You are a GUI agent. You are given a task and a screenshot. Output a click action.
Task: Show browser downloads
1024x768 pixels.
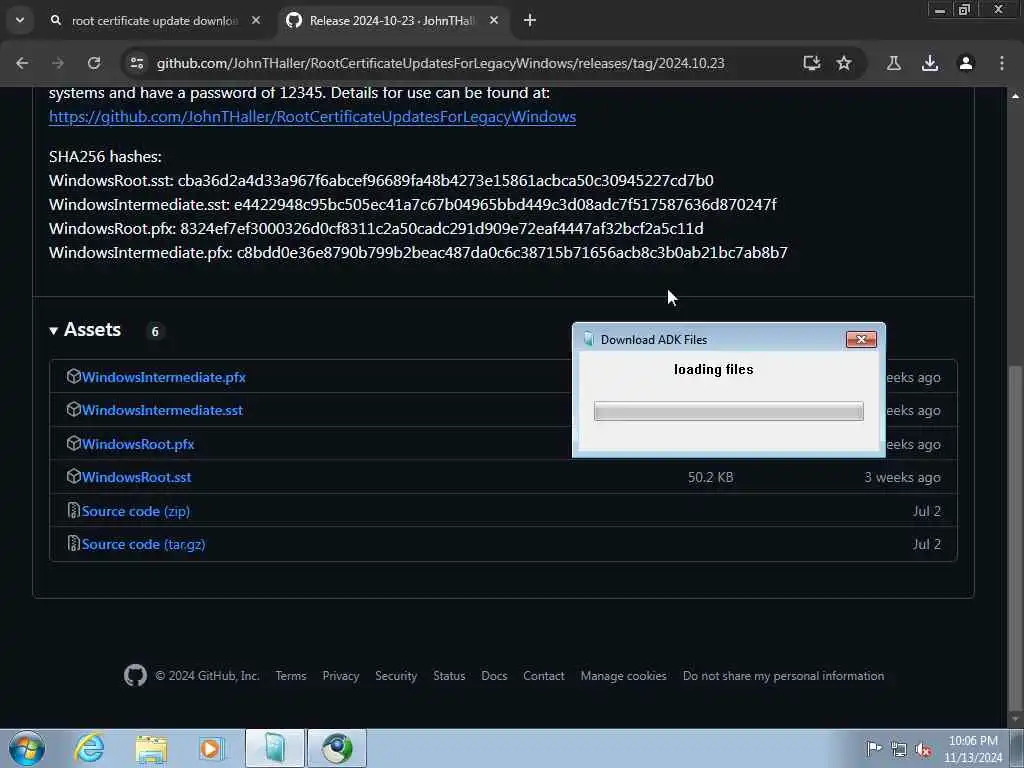click(930, 63)
